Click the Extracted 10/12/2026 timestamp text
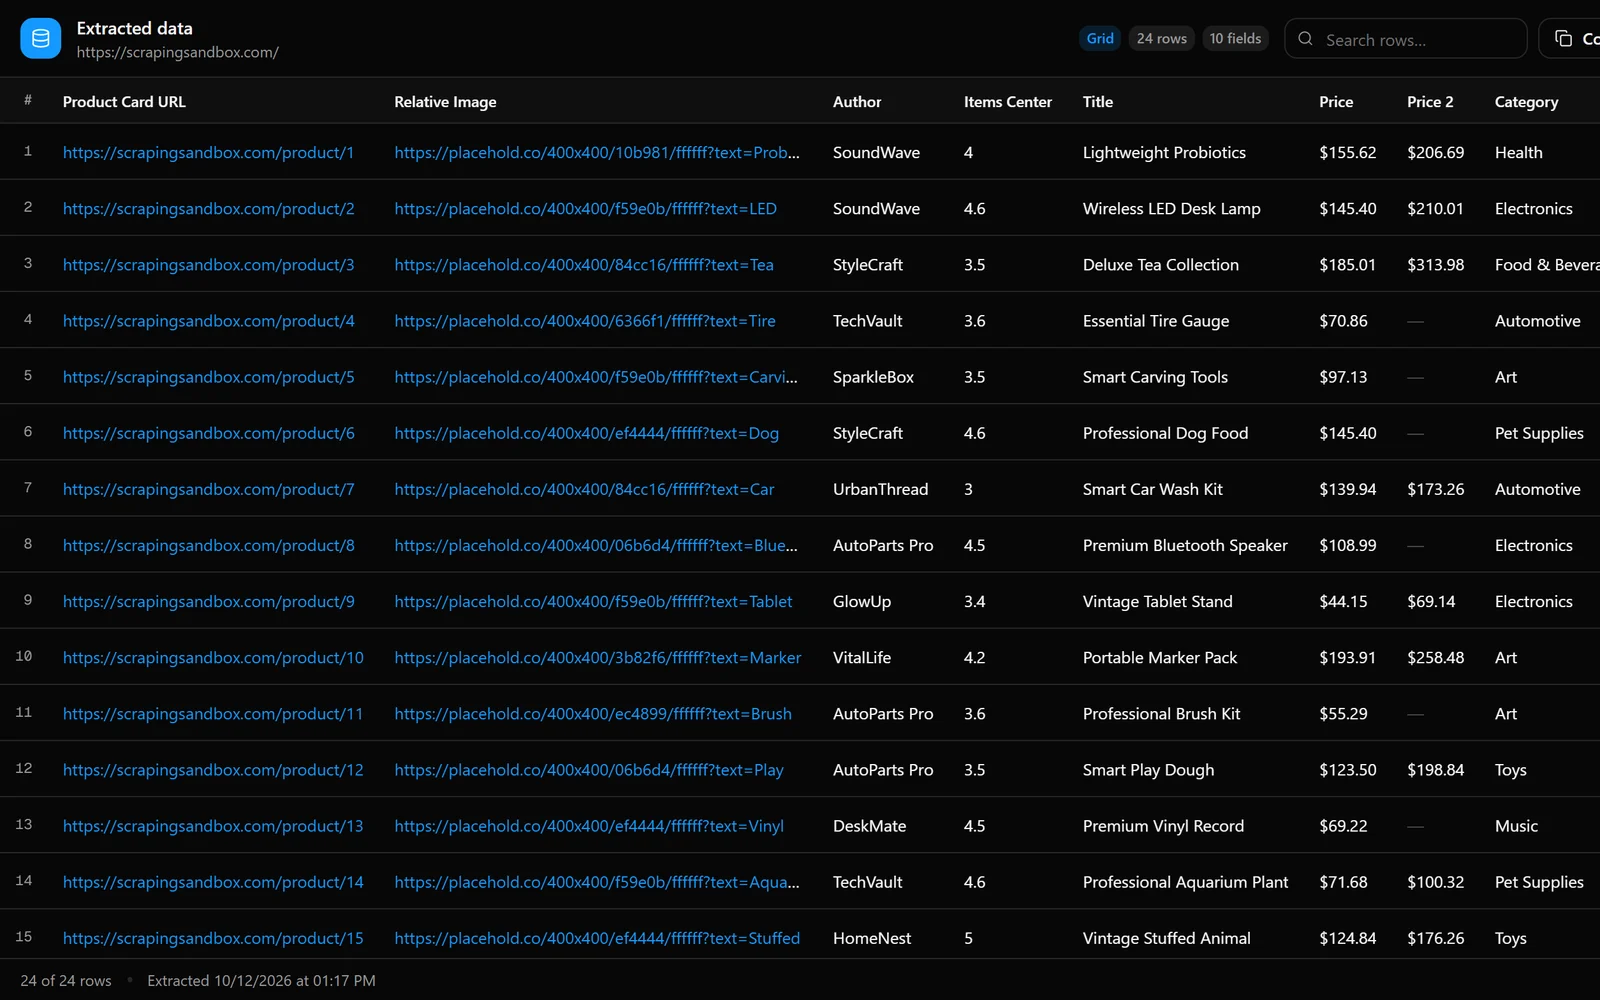Viewport: 1600px width, 1000px height. (261, 981)
